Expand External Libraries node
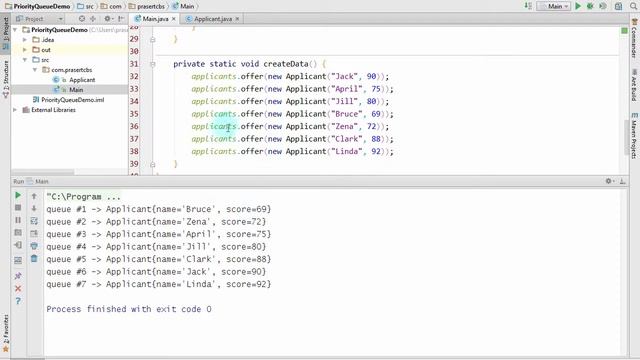 click(16, 110)
